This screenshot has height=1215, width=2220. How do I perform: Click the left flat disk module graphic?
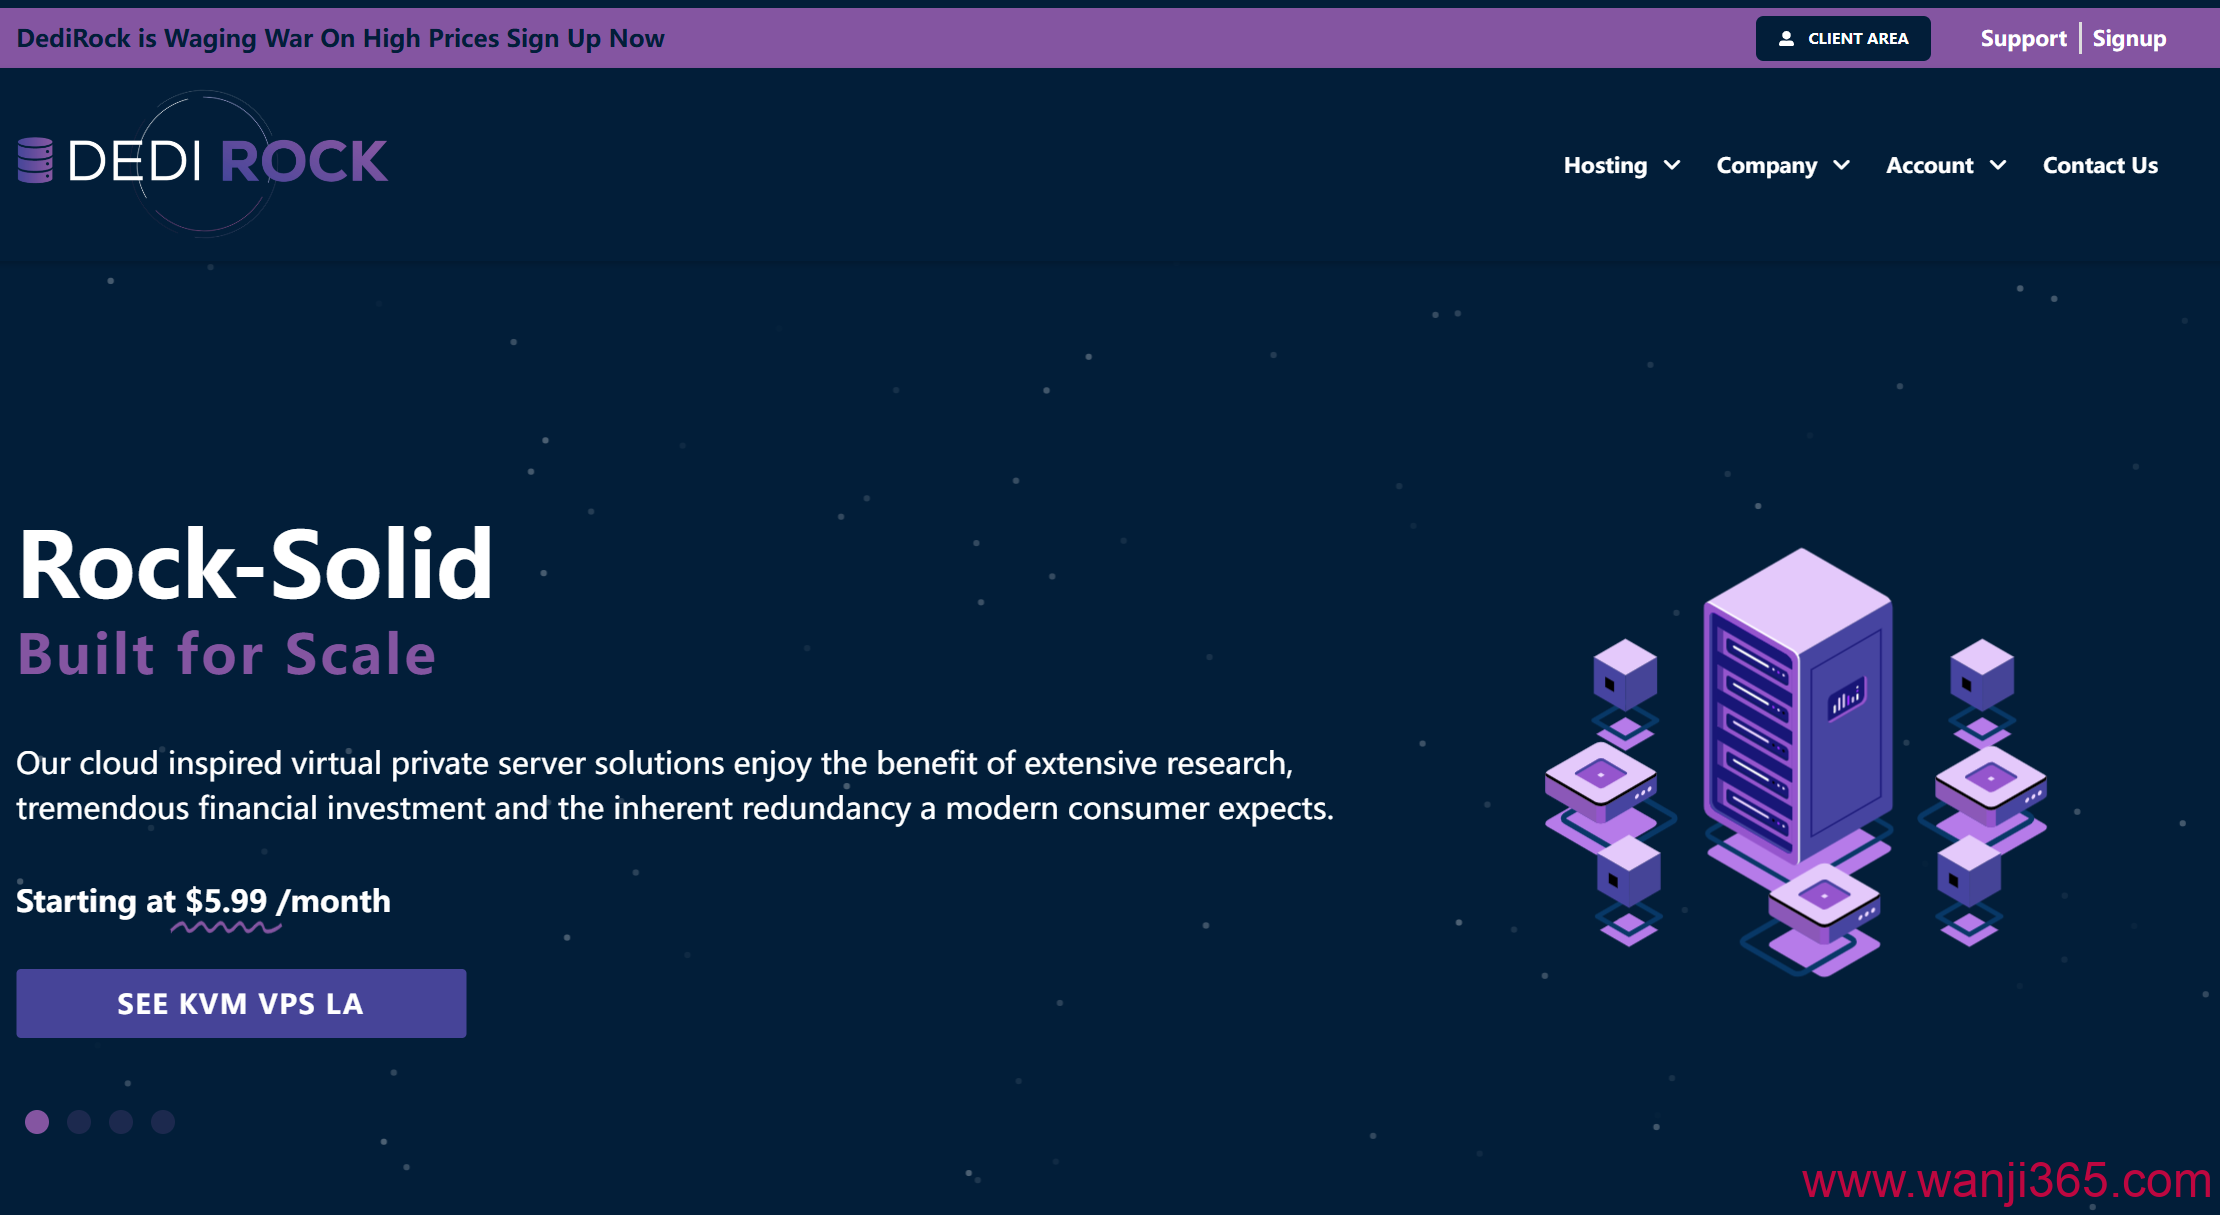pyautogui.click(x=1600, y=780)
